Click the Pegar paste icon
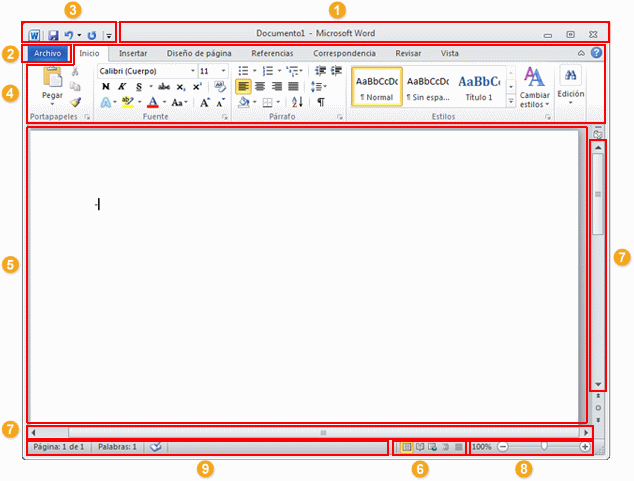 (53, 77)
